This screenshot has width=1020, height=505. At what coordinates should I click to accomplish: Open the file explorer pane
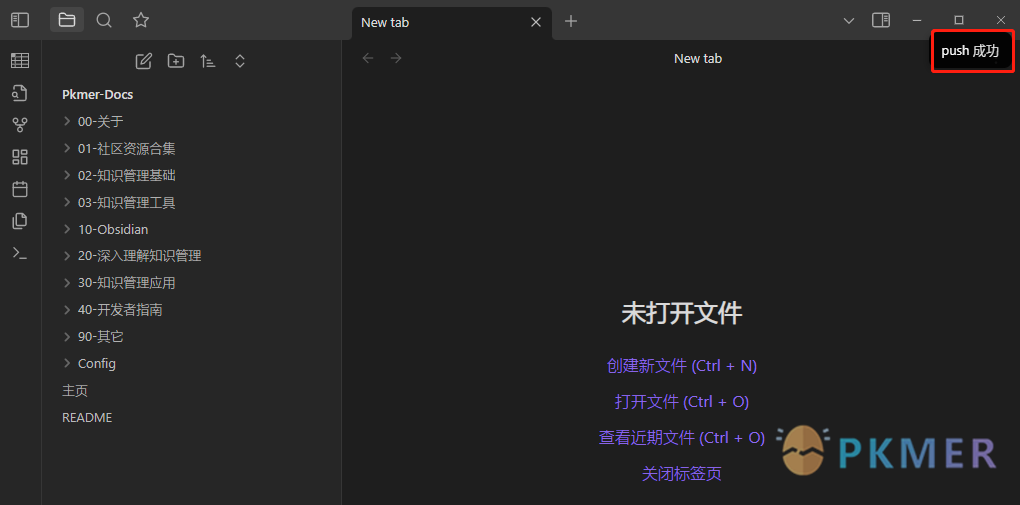[x=67, y=20]
